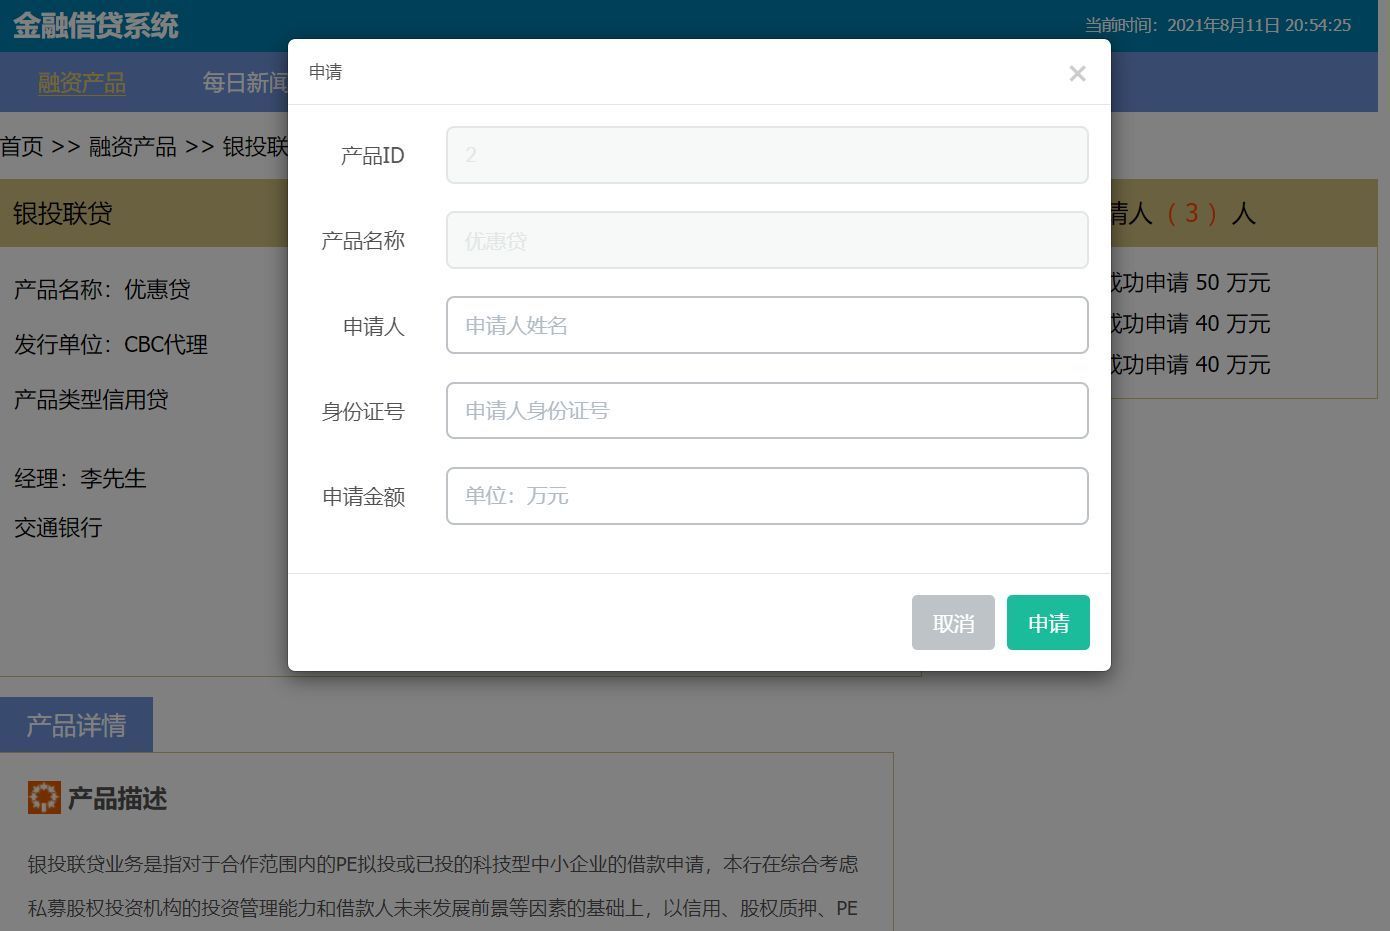
Task: Click the 取消 button
Action: (953, 622)
